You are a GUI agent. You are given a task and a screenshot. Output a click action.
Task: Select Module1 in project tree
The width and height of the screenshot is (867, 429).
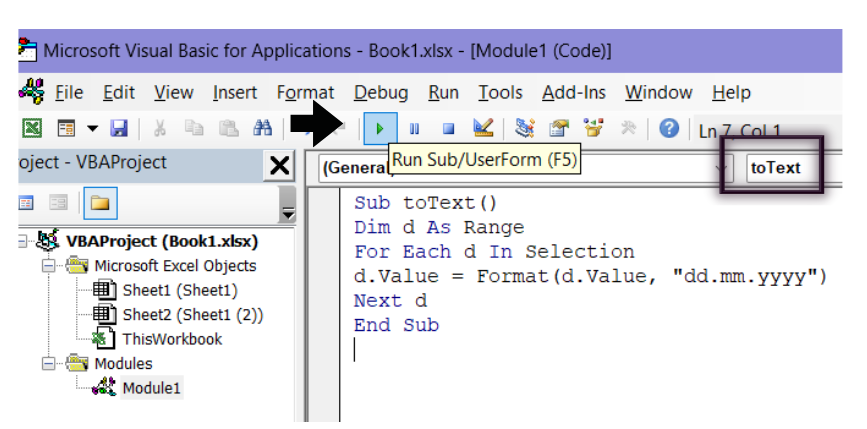click(152, 388)
